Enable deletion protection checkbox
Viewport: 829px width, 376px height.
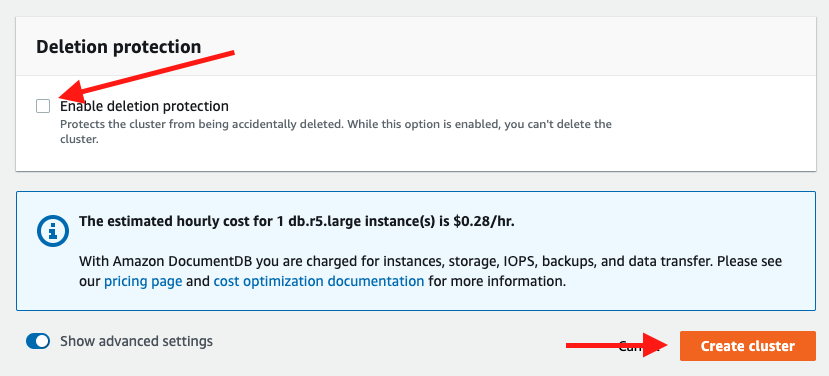[43, 106]
